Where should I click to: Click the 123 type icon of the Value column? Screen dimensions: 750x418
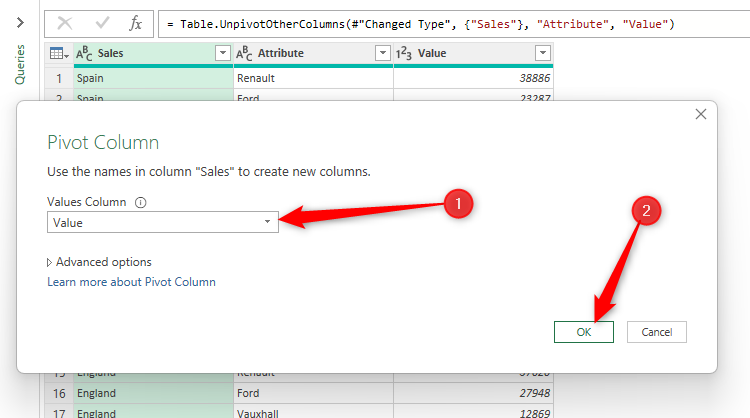[403, 53]
